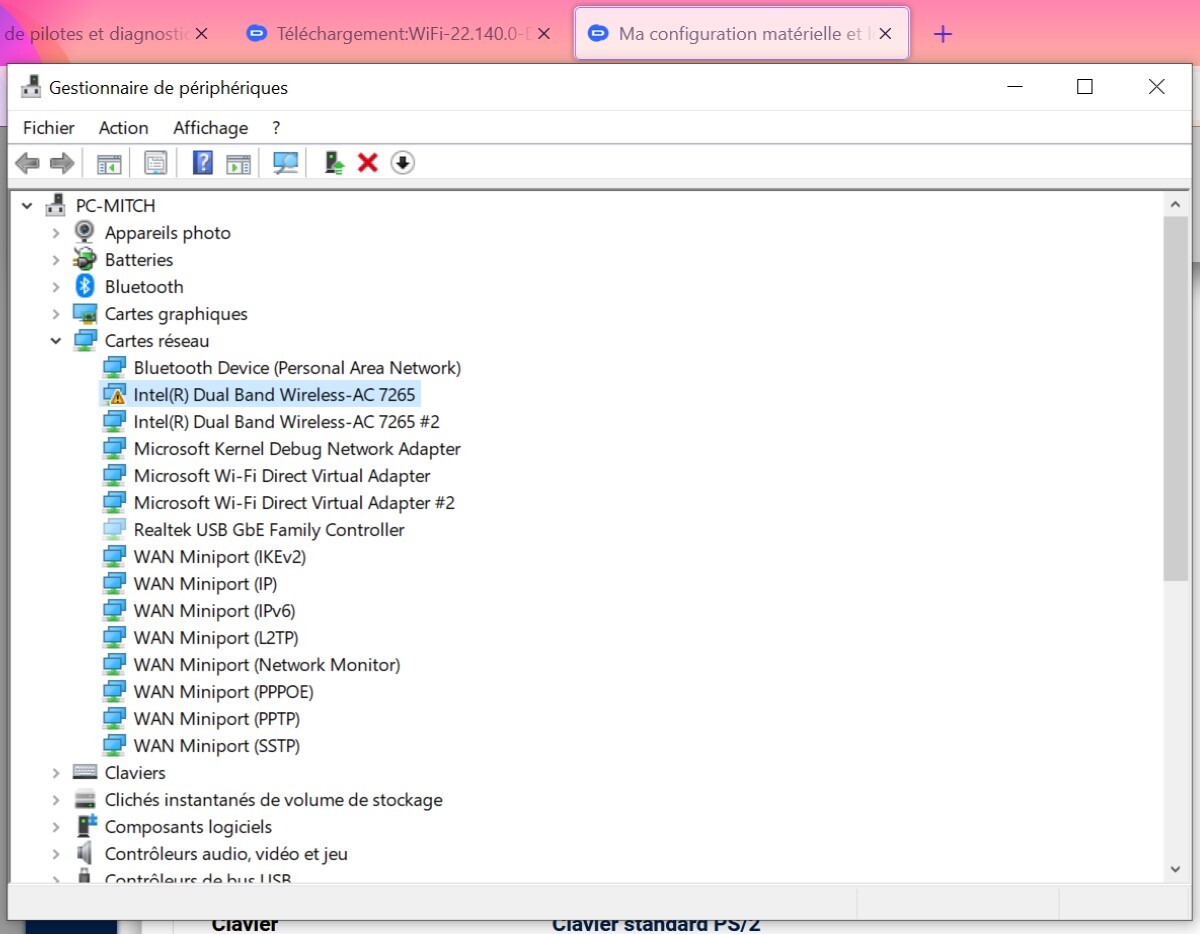Open a new browser tab with plus

click(942, 34)
